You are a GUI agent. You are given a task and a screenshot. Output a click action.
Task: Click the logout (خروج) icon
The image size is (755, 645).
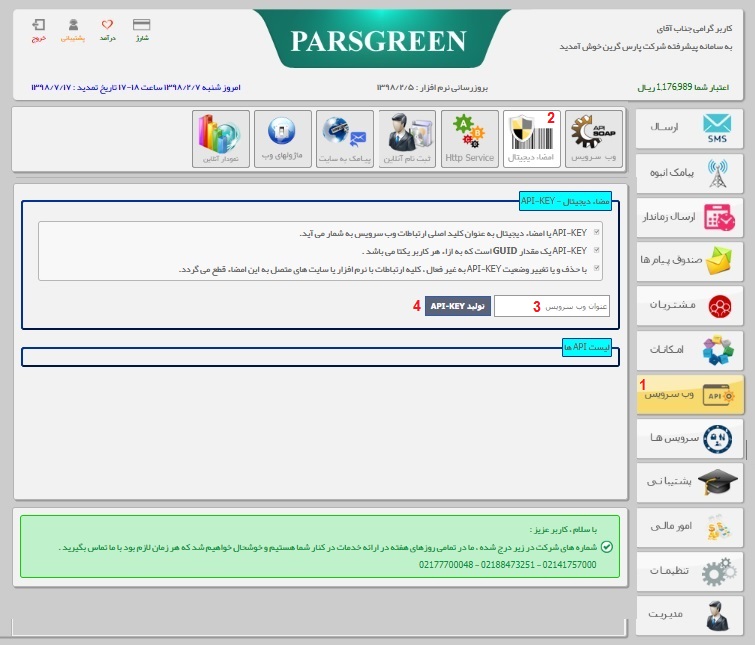coord(39,29)
